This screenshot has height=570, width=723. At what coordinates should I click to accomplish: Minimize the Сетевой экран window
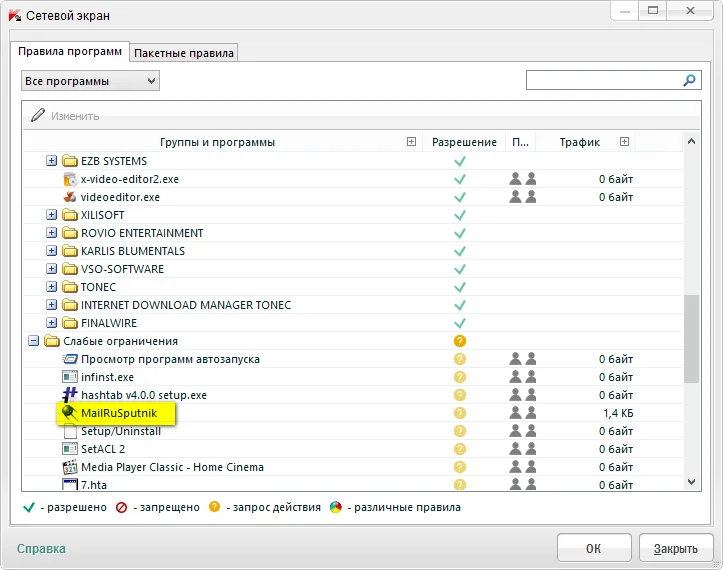[x=625, y=11]
